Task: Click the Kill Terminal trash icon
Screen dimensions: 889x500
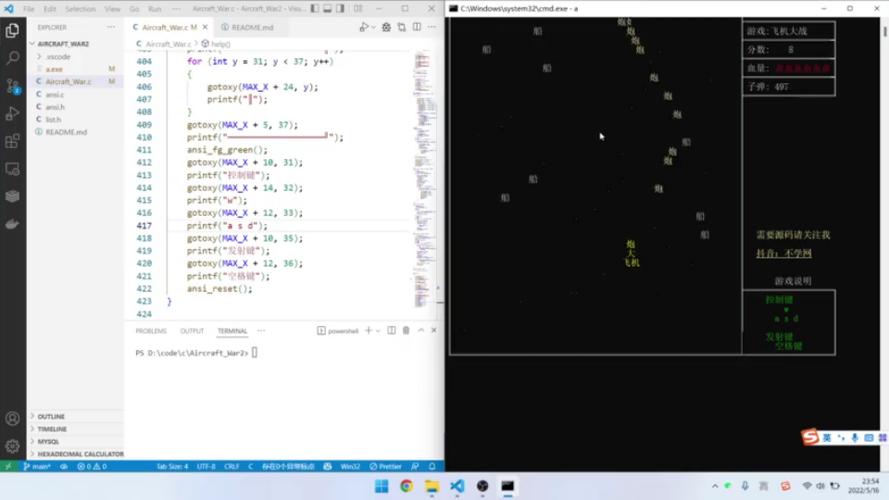Action: (x=406, y=330)
